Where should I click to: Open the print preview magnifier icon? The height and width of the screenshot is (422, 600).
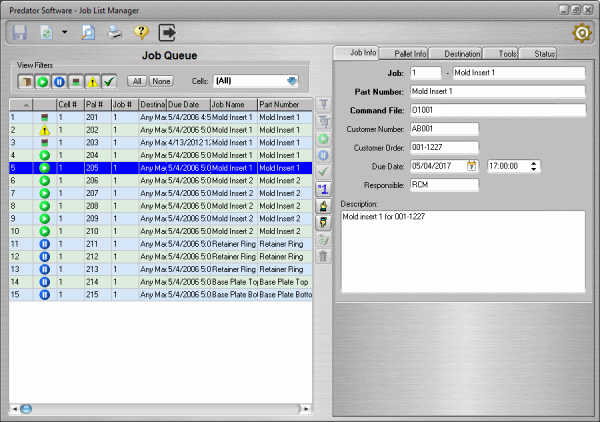[88, 31]
